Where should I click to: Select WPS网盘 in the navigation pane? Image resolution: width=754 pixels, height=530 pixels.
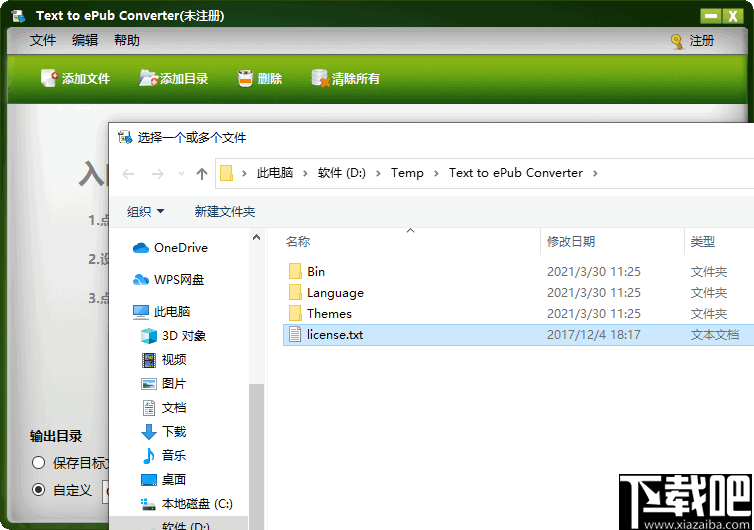coord(168,279)
